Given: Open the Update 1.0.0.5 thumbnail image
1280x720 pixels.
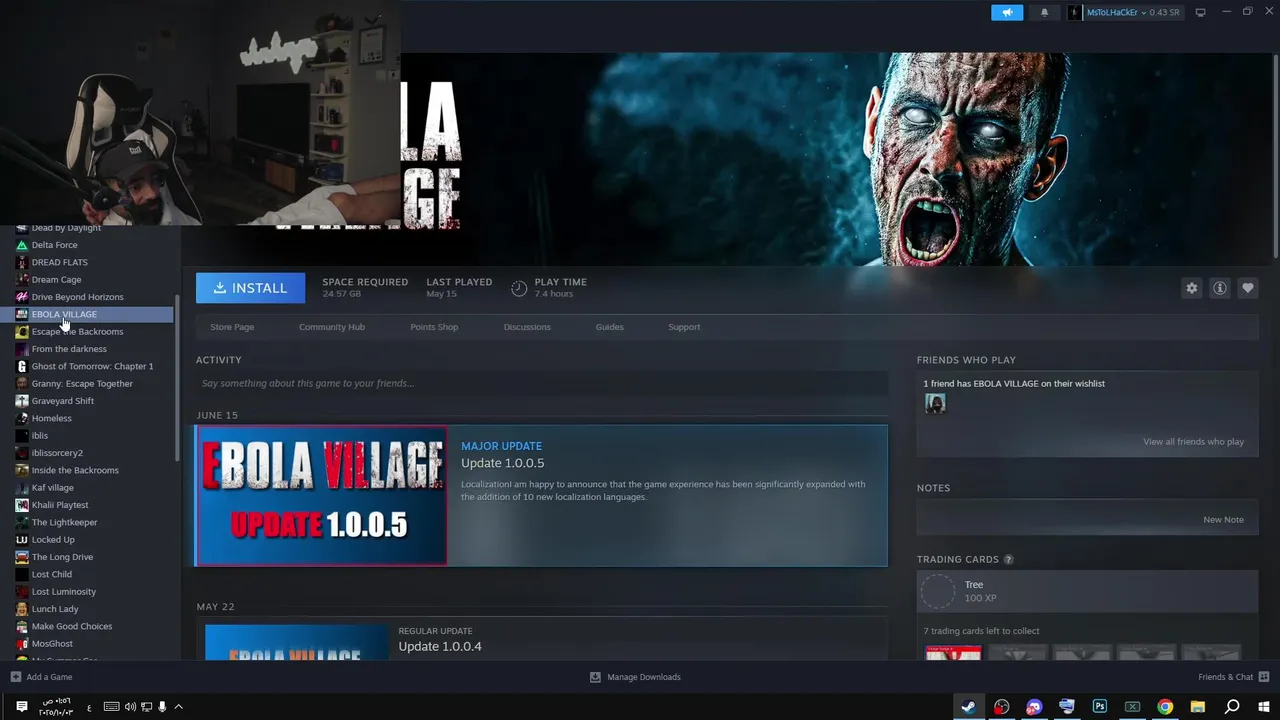Looking at the screenshot, I should click(x=322, y=496).
